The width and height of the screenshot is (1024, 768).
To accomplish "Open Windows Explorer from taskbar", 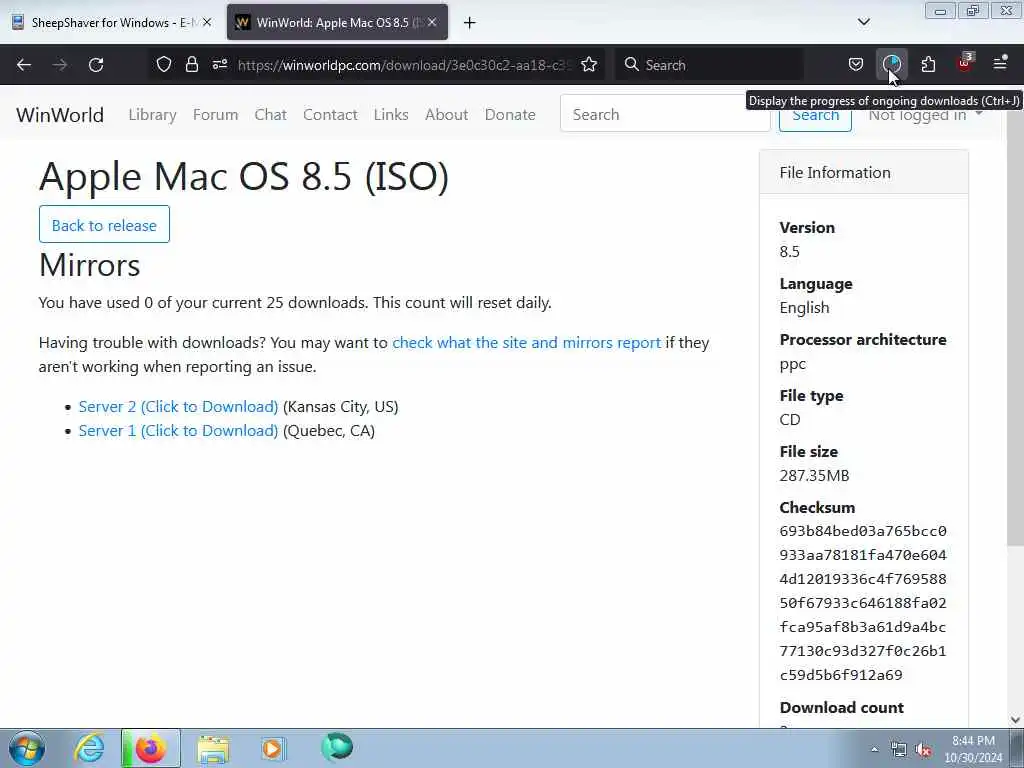I will [x=213, y=749].
